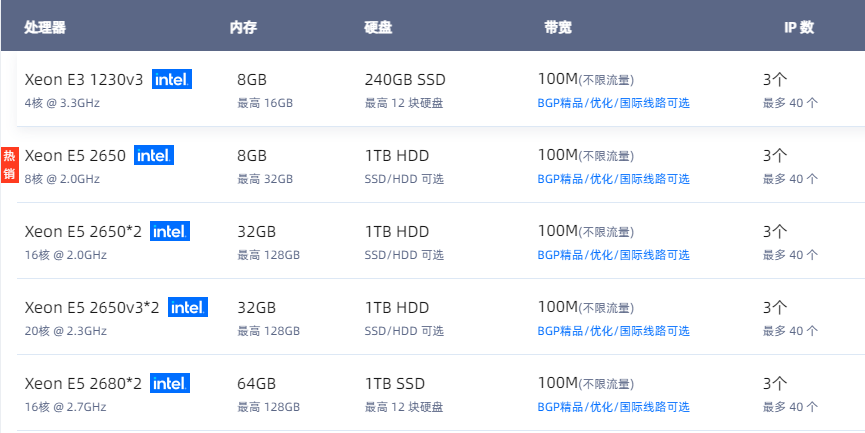The width and height of the screenshot is (865, 433).
Task: Click the 硬盘 column header
Action: tap(378, 28)
